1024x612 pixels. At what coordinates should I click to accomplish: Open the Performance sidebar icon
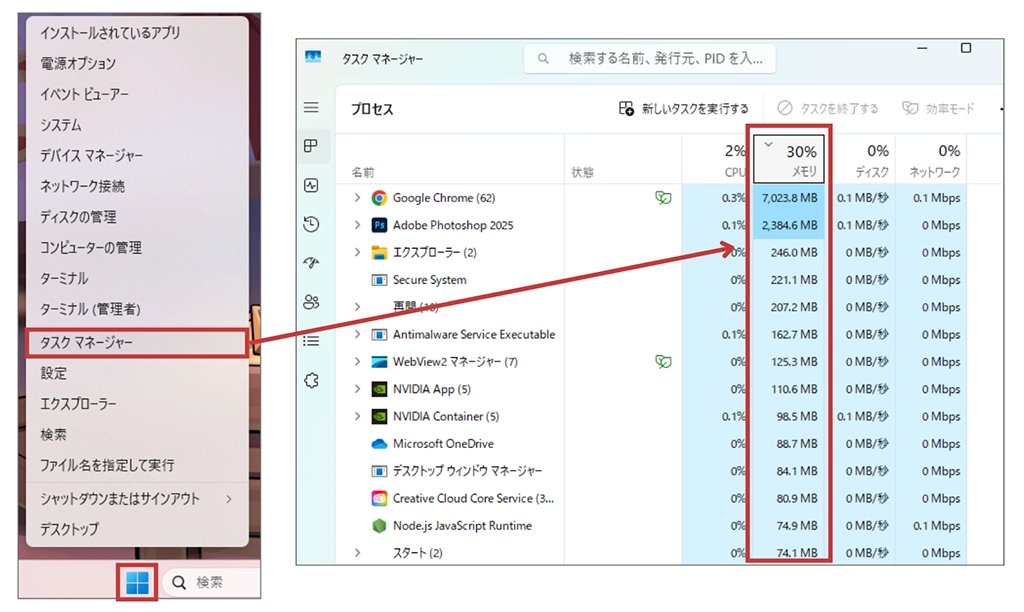tap(312, 185)
